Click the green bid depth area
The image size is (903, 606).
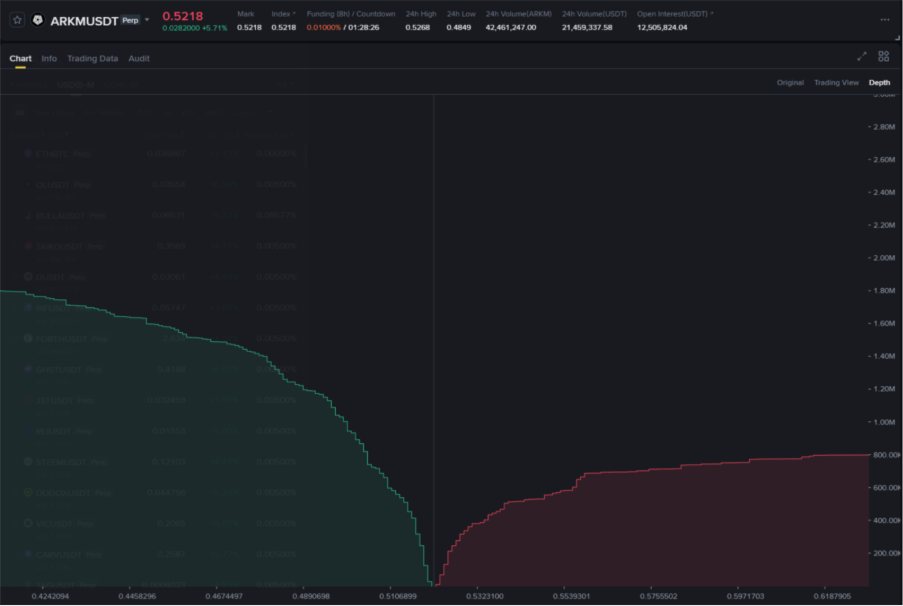pos(200,470)
